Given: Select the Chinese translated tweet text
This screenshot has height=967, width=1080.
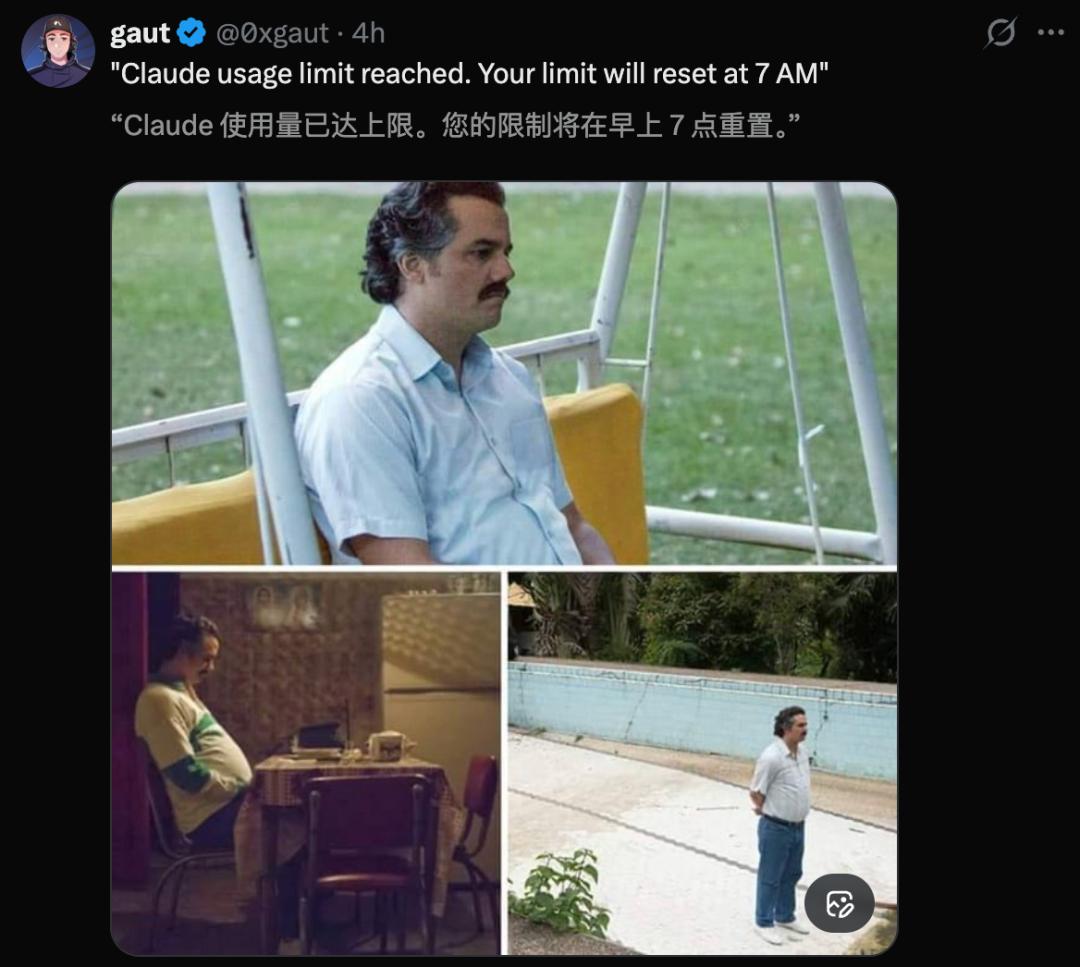Looking at the screenshot, I should coord(455,126).
